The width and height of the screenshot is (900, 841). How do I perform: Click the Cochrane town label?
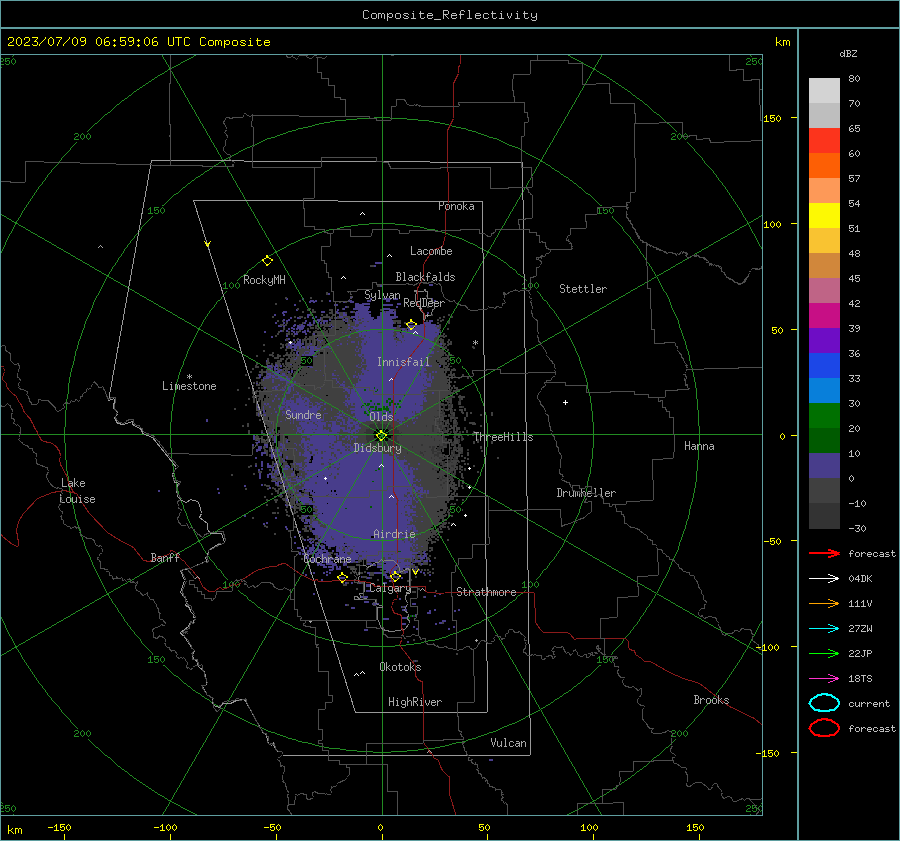point(327,559)
